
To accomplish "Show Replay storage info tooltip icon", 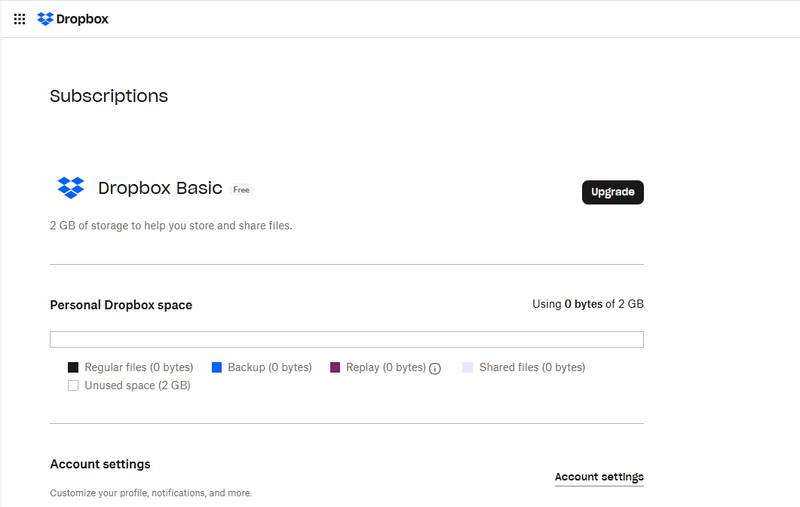I will [435, 368].
